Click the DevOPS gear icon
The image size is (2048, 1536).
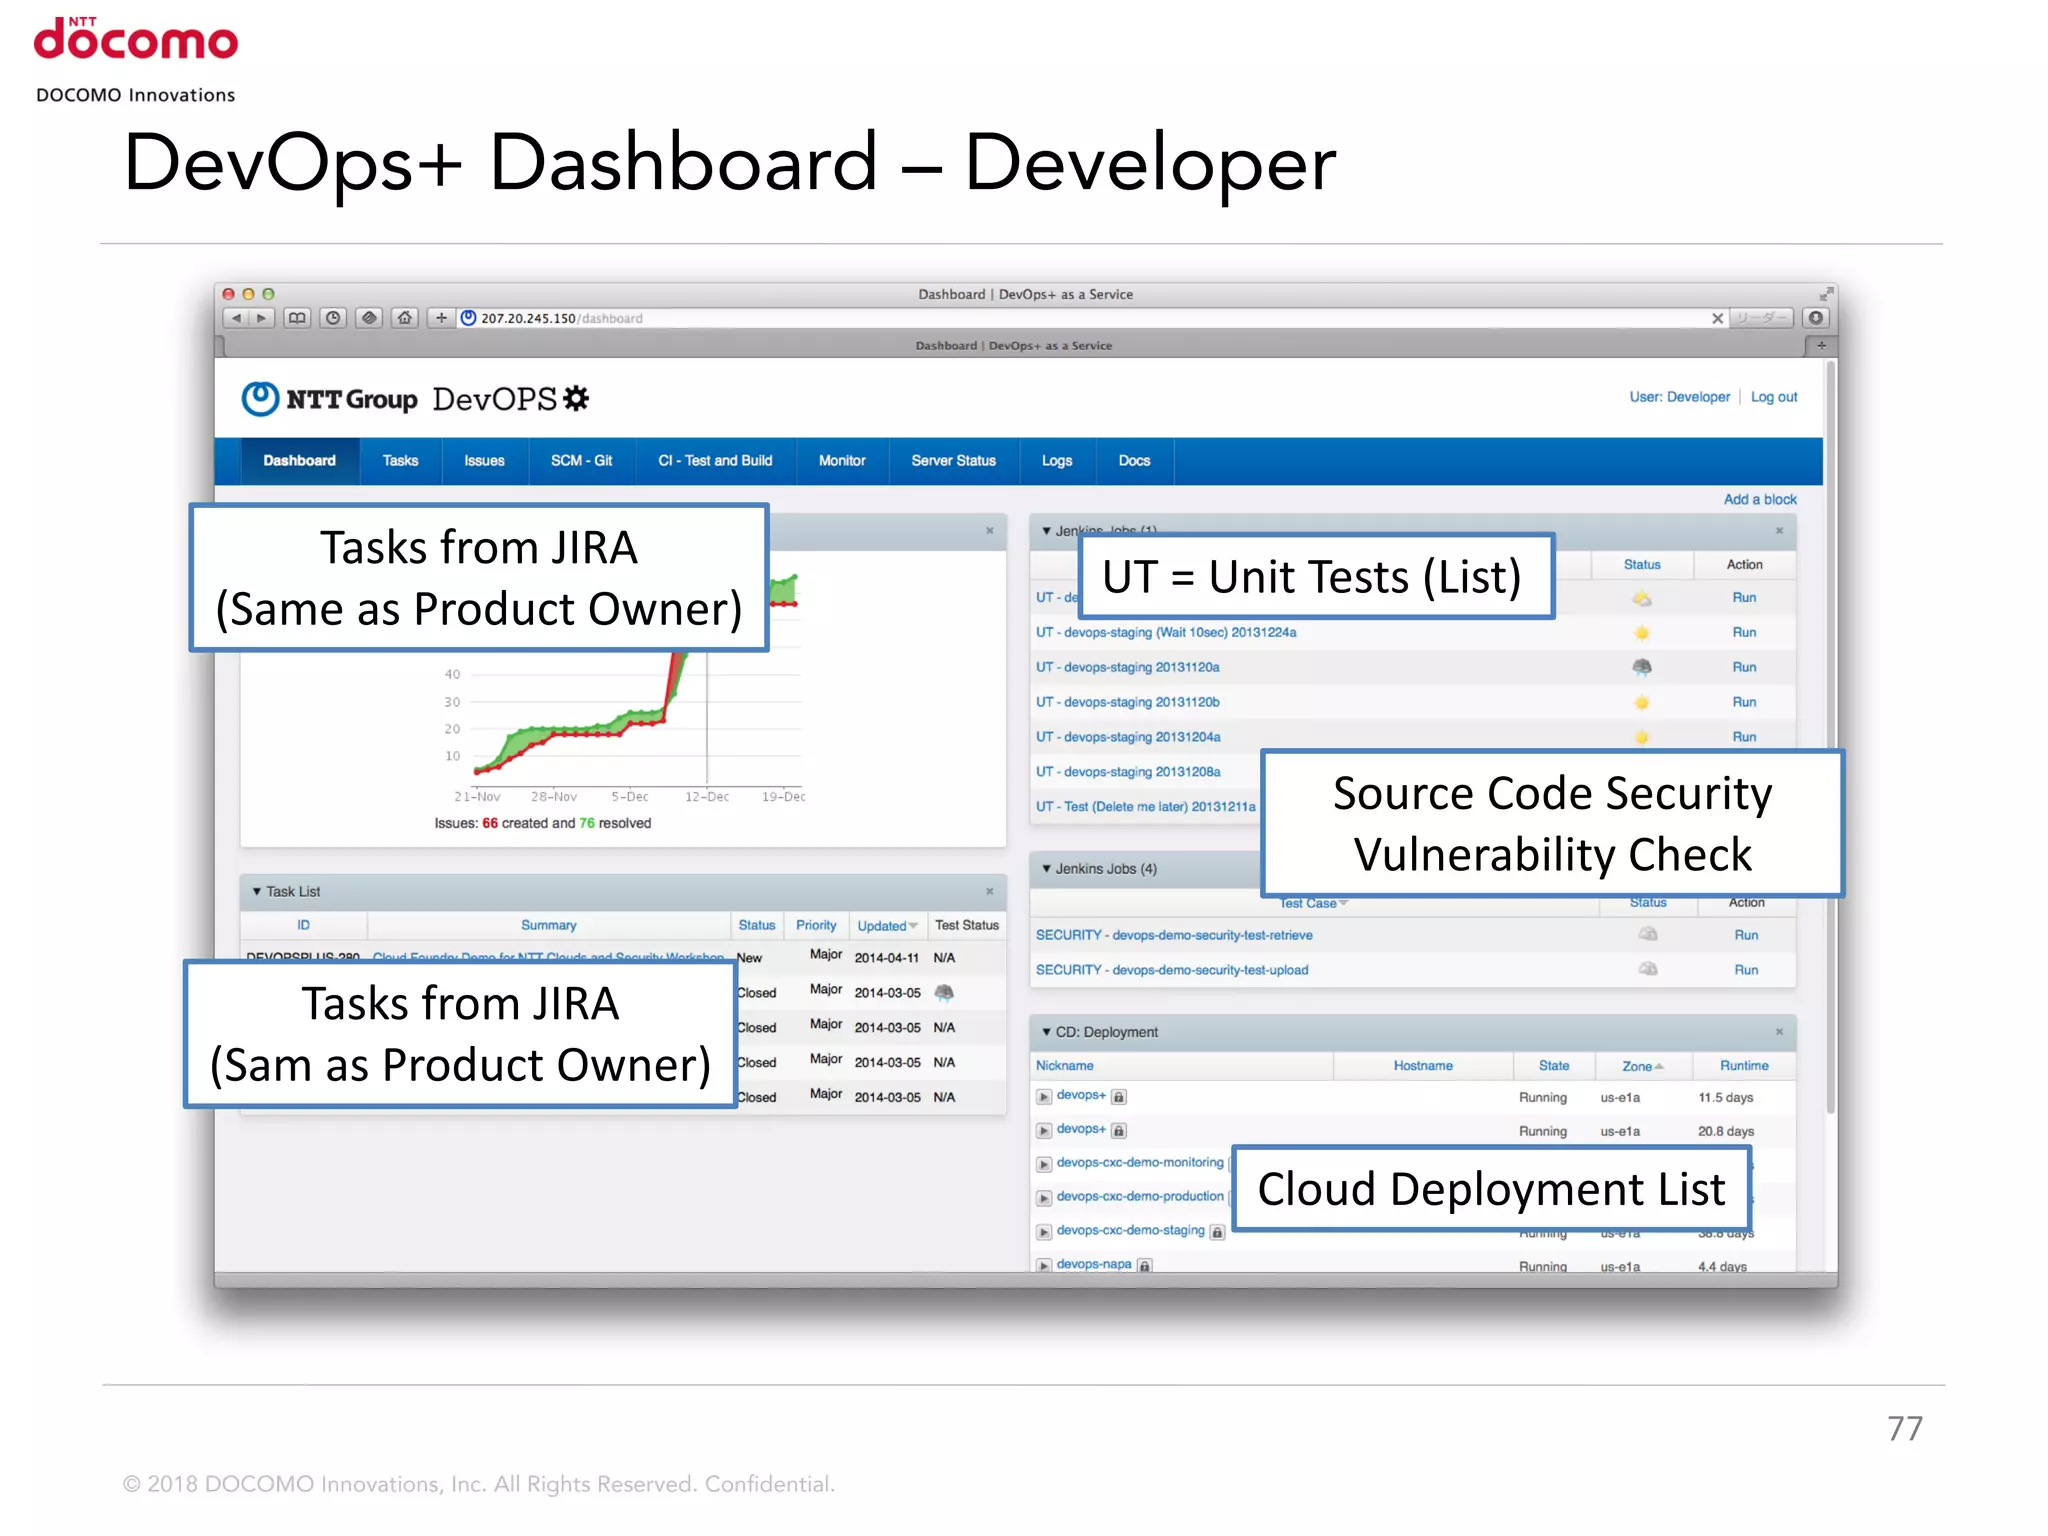click(x=576, y=399)
